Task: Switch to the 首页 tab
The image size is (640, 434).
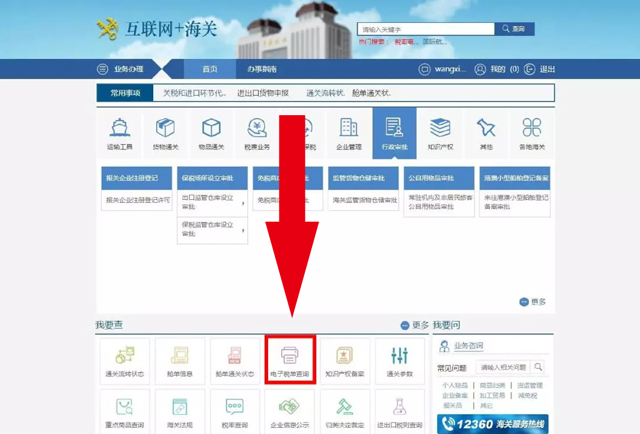Action: click(210, 69)
